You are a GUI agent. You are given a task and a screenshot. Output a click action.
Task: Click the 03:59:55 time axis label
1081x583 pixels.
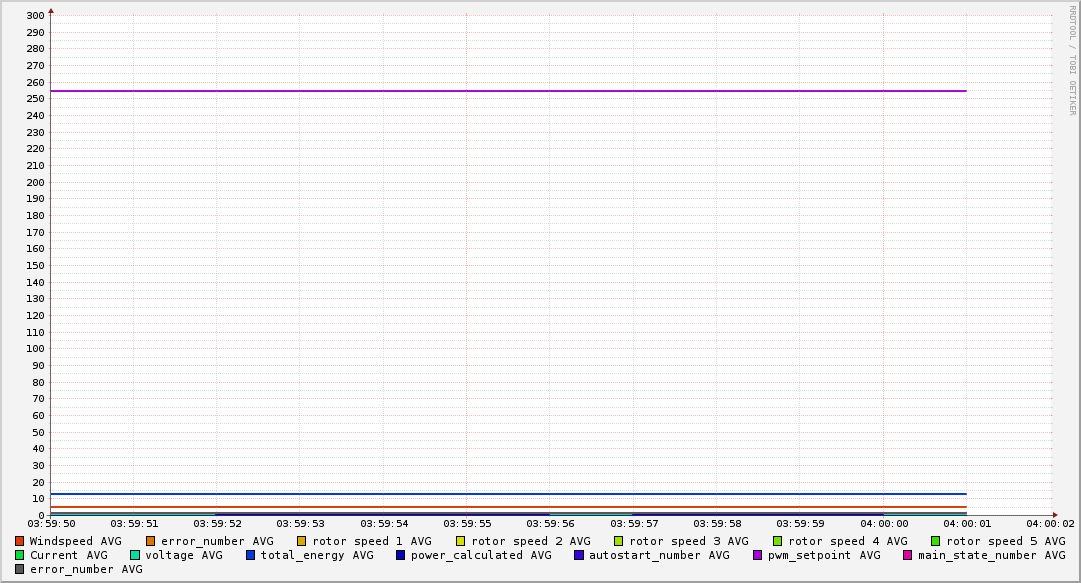[467, 523]
